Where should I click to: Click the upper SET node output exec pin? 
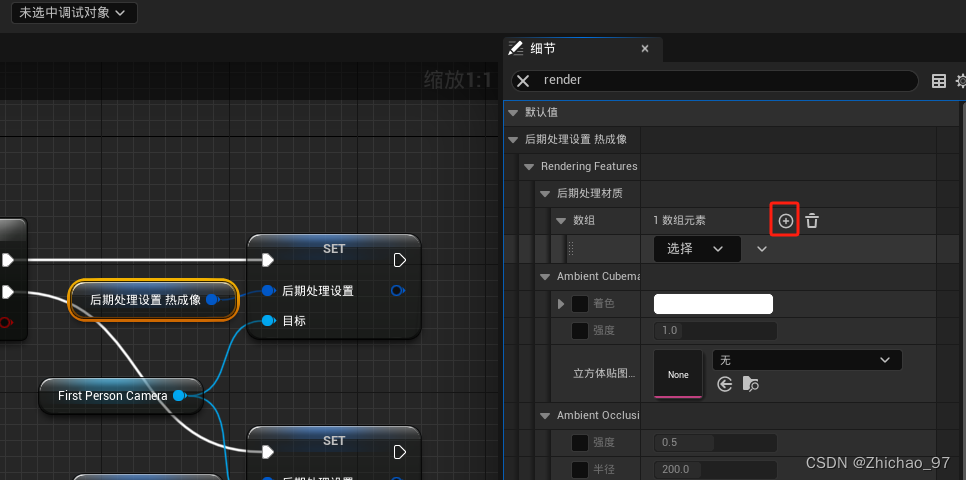[400, 261]
